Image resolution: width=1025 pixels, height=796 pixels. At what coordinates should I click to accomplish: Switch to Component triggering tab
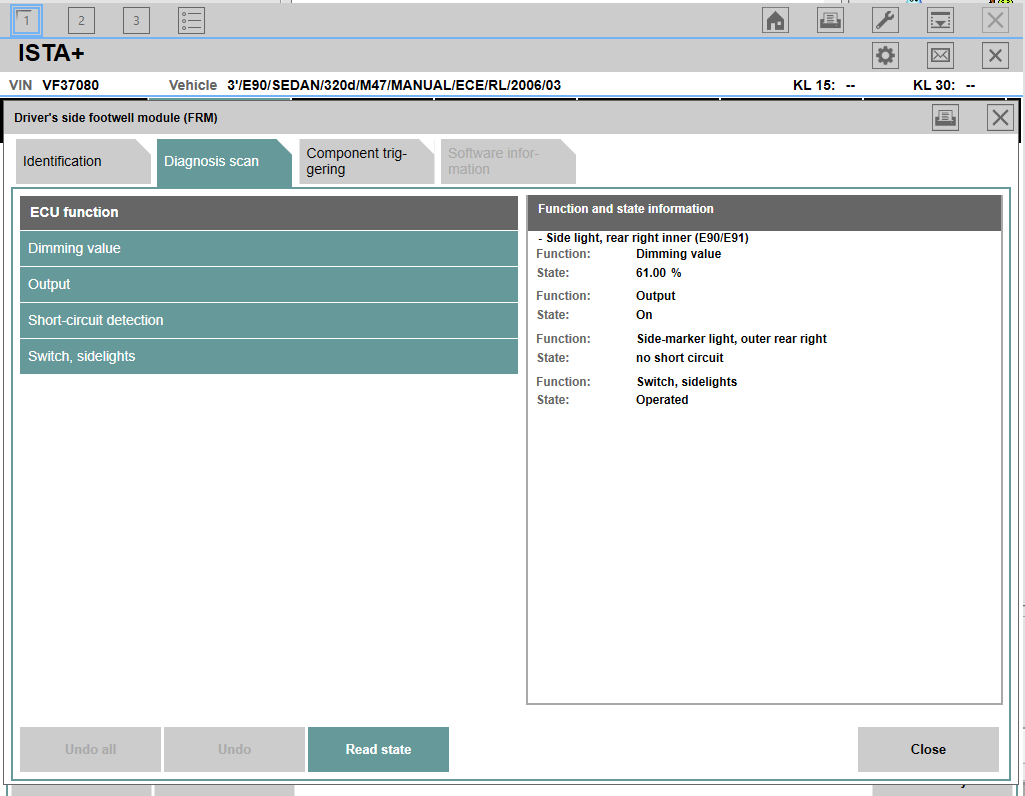(x=367, y=161)
